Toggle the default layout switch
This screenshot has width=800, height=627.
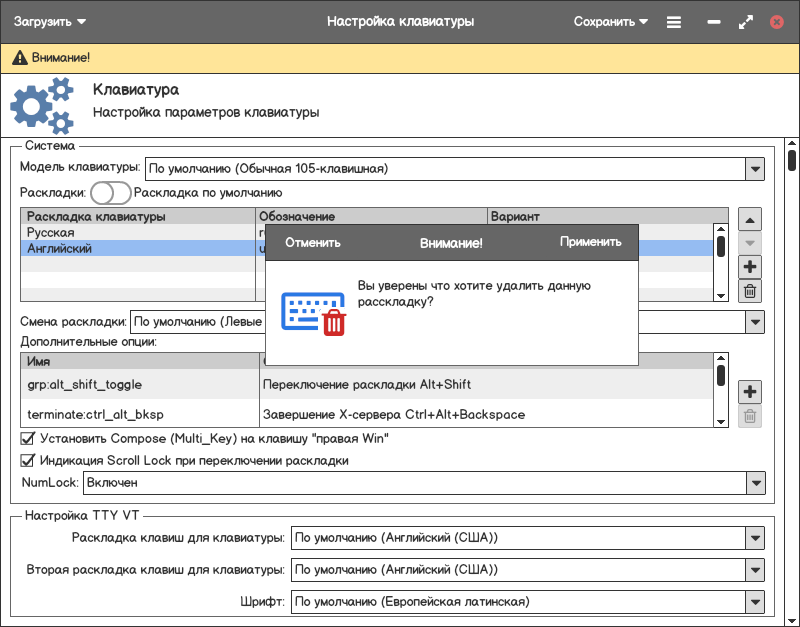coord(110,192)
